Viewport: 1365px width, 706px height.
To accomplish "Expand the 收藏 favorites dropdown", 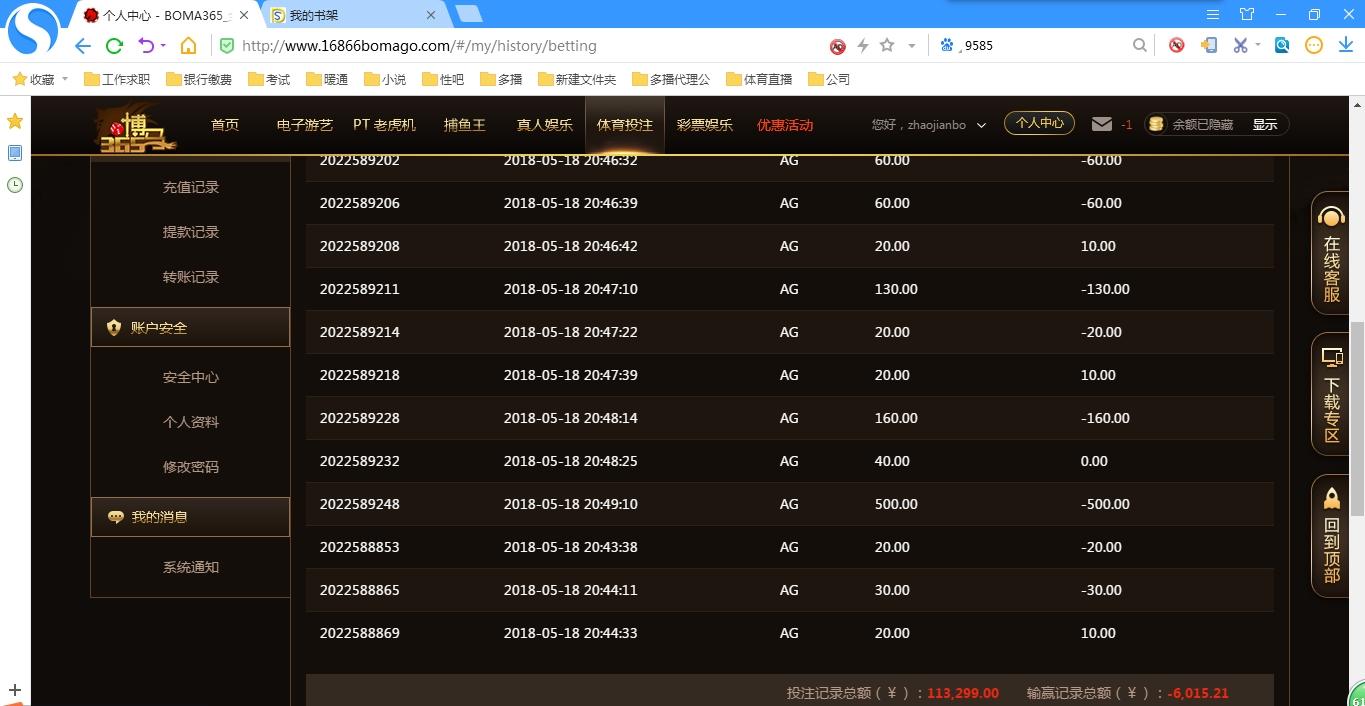I will pos(65,79).
